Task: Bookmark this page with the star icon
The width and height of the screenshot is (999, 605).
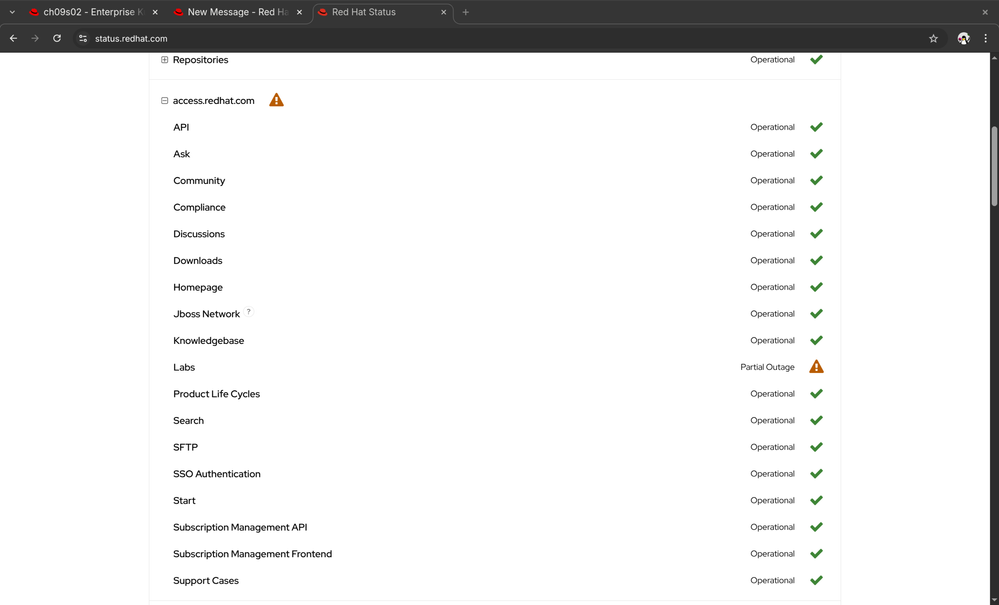Action: 933,38
